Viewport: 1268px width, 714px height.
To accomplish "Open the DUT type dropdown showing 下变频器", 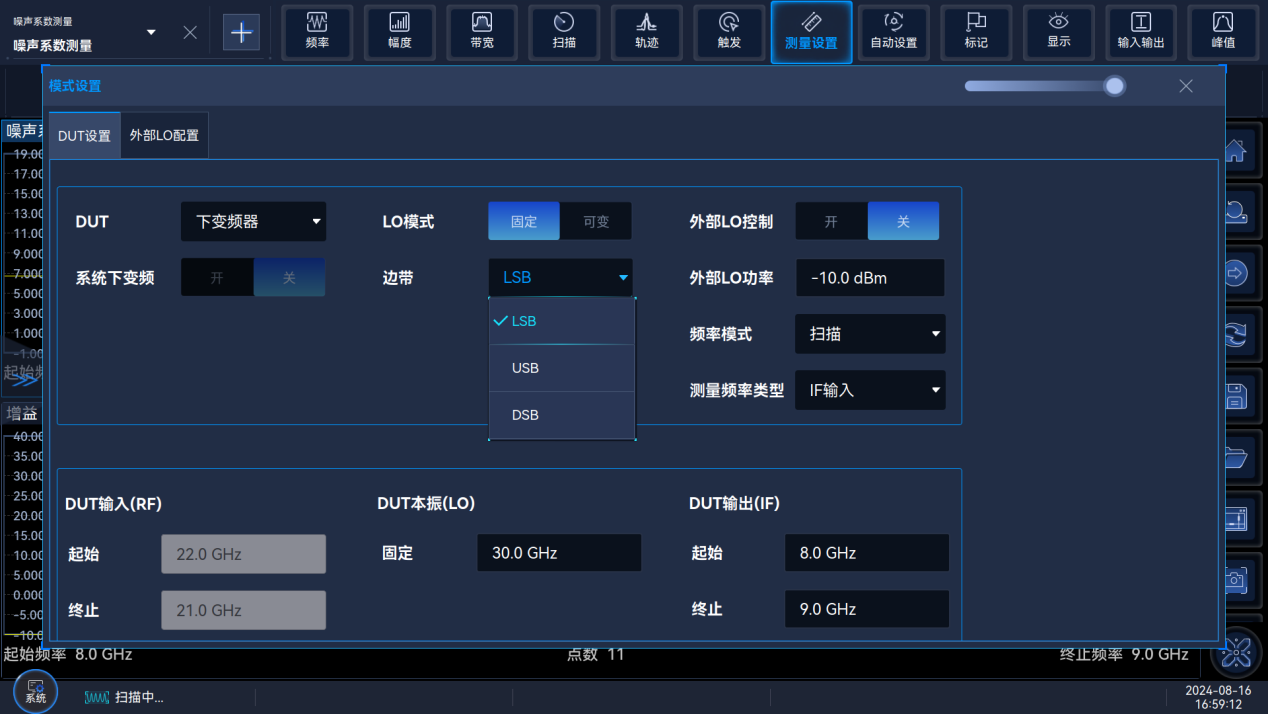I will pos(253,221).
